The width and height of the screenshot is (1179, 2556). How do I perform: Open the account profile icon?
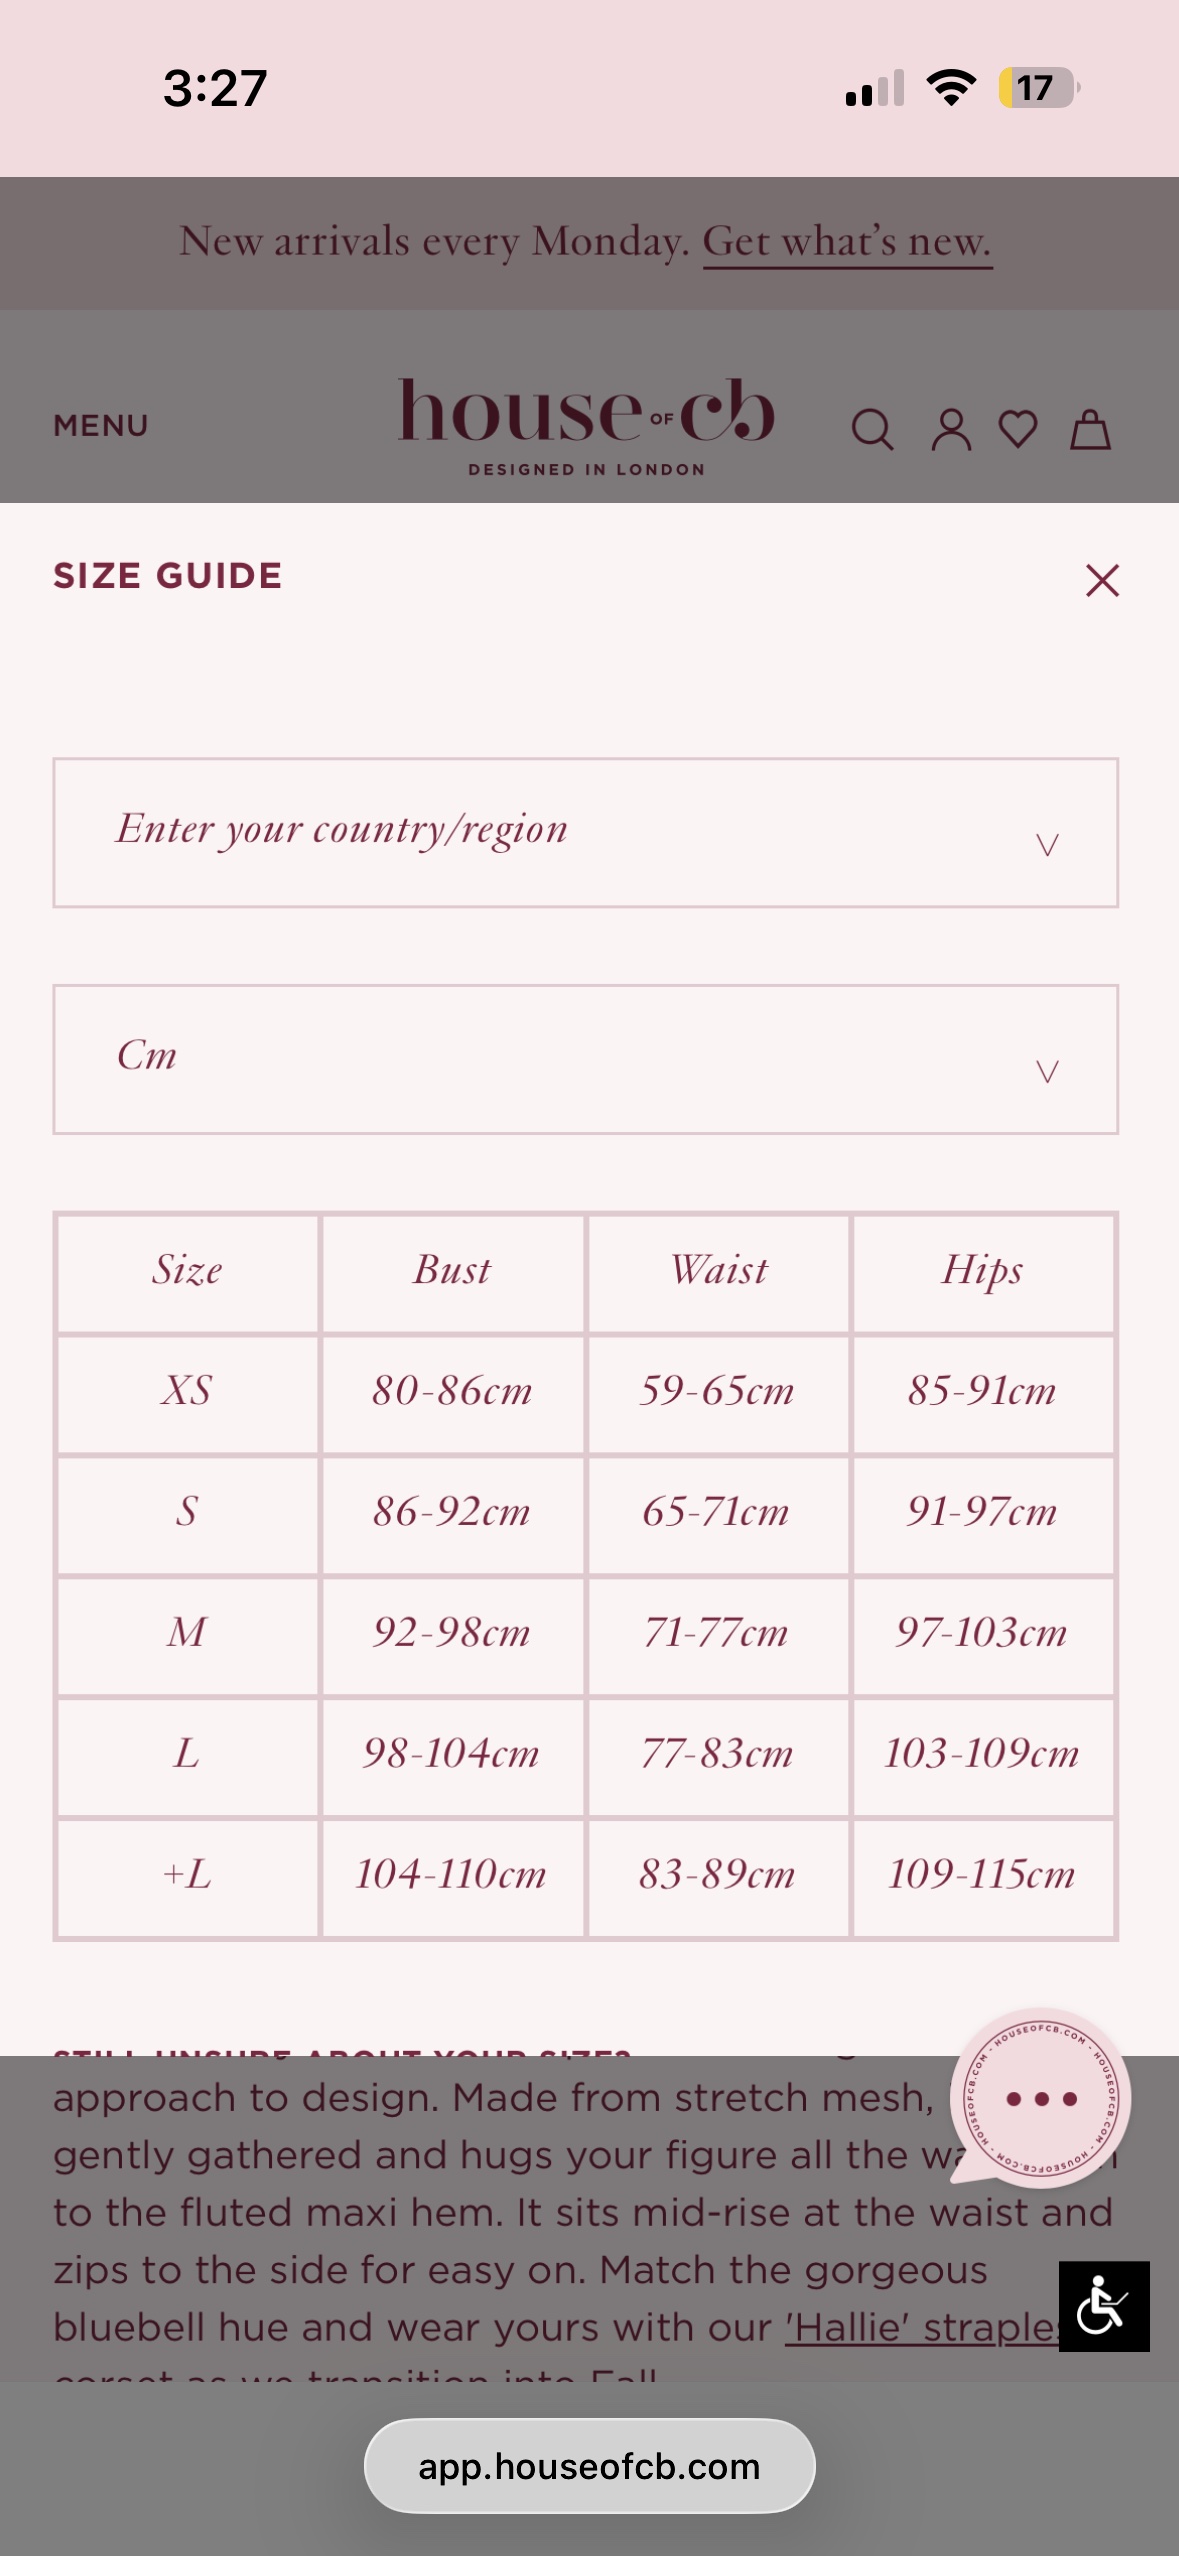(951, 430)
